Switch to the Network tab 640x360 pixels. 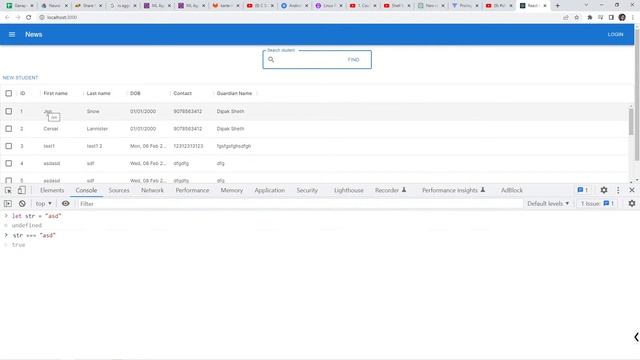click(x=152, y=190)
